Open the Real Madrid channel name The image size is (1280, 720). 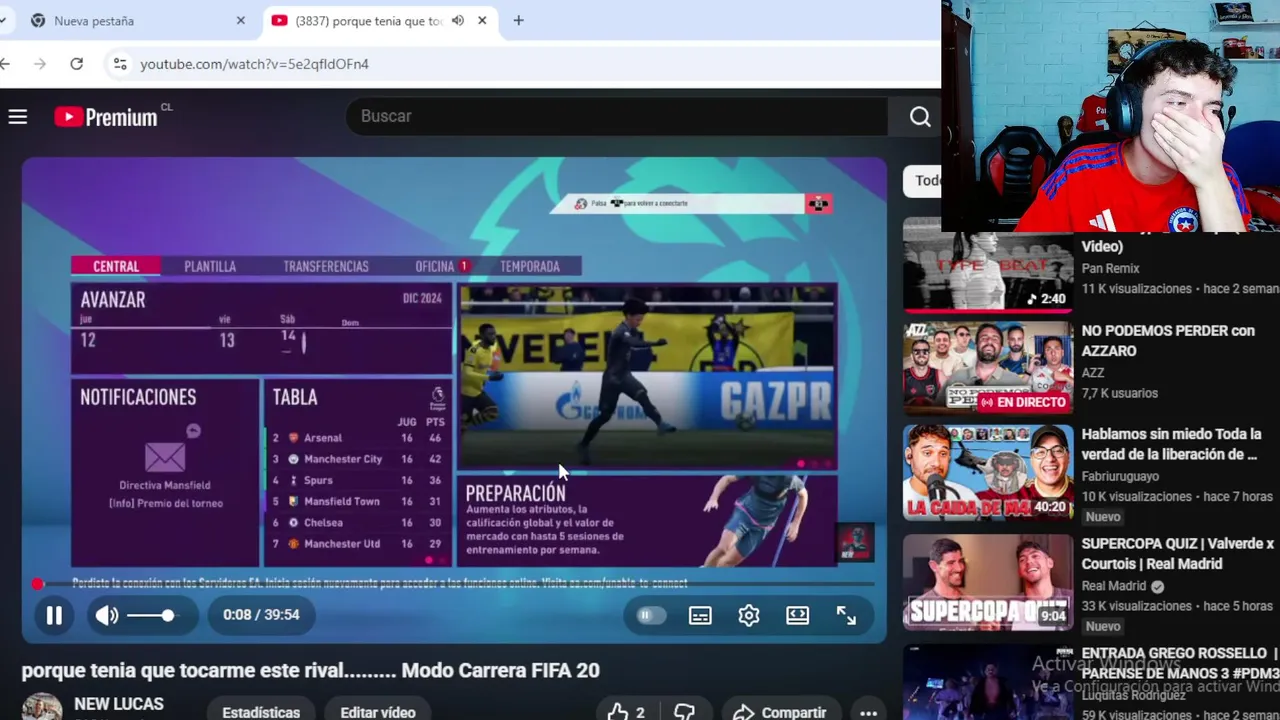[x=1113, y=586]
